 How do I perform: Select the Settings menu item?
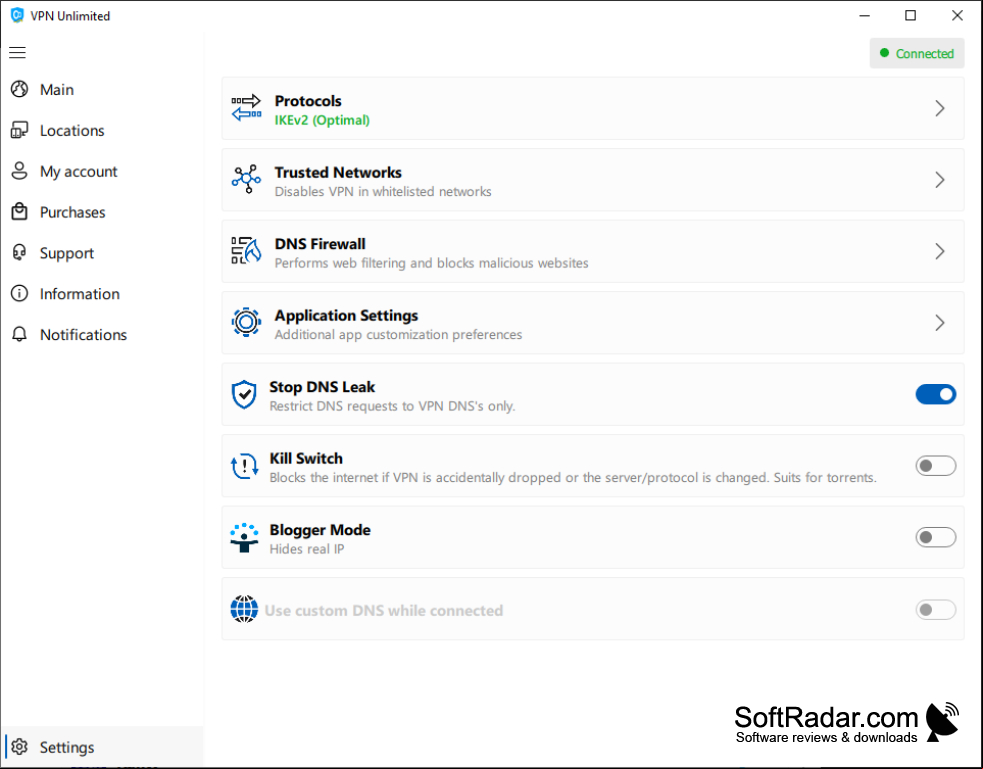102,747
